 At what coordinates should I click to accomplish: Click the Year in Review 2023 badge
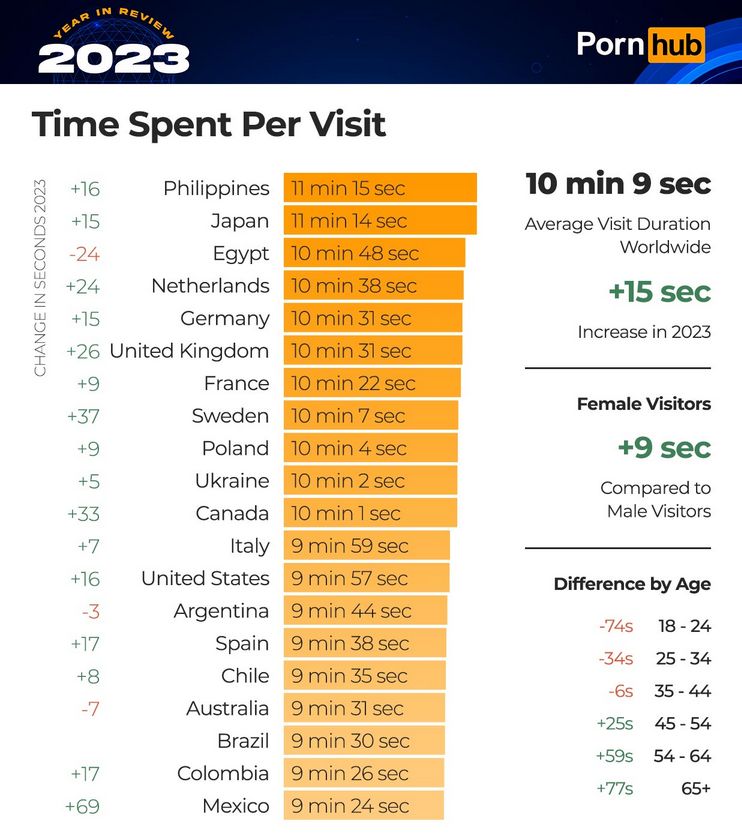tap(113, 42)
